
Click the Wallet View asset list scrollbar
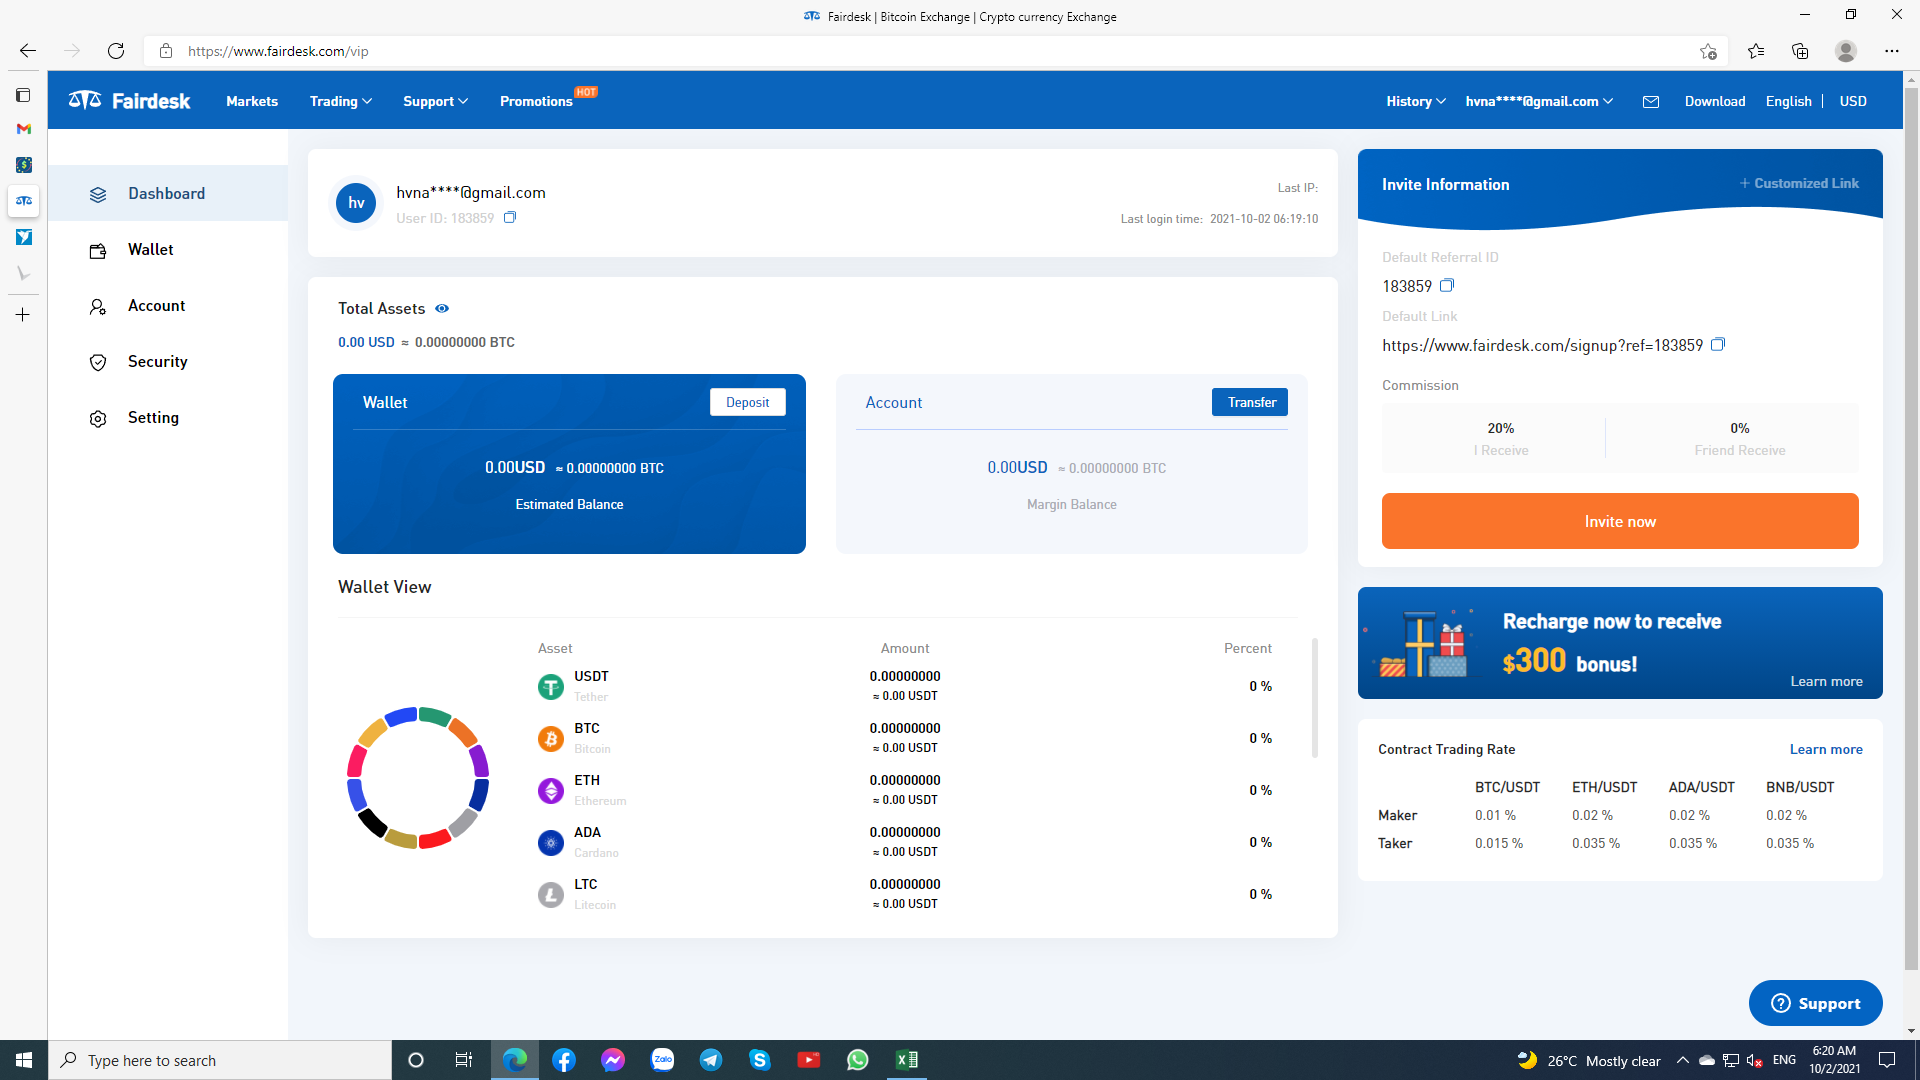click(1314, 700)
